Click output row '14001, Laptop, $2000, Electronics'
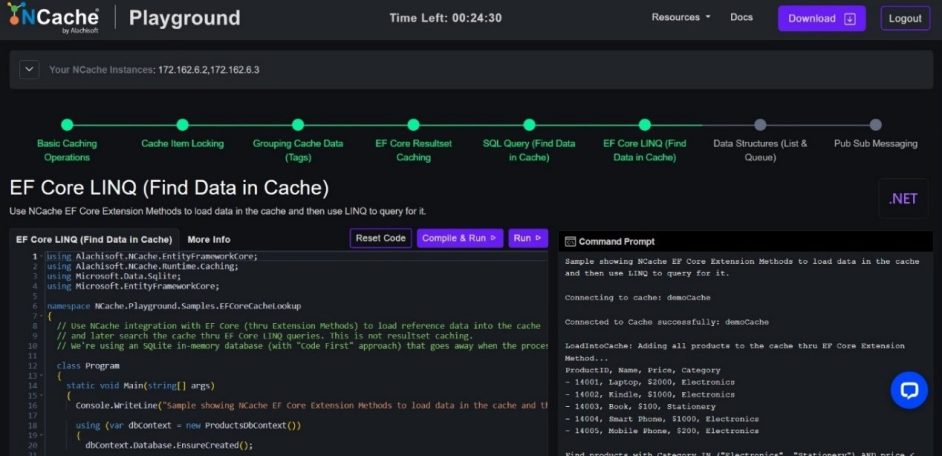 coord(649,382)
